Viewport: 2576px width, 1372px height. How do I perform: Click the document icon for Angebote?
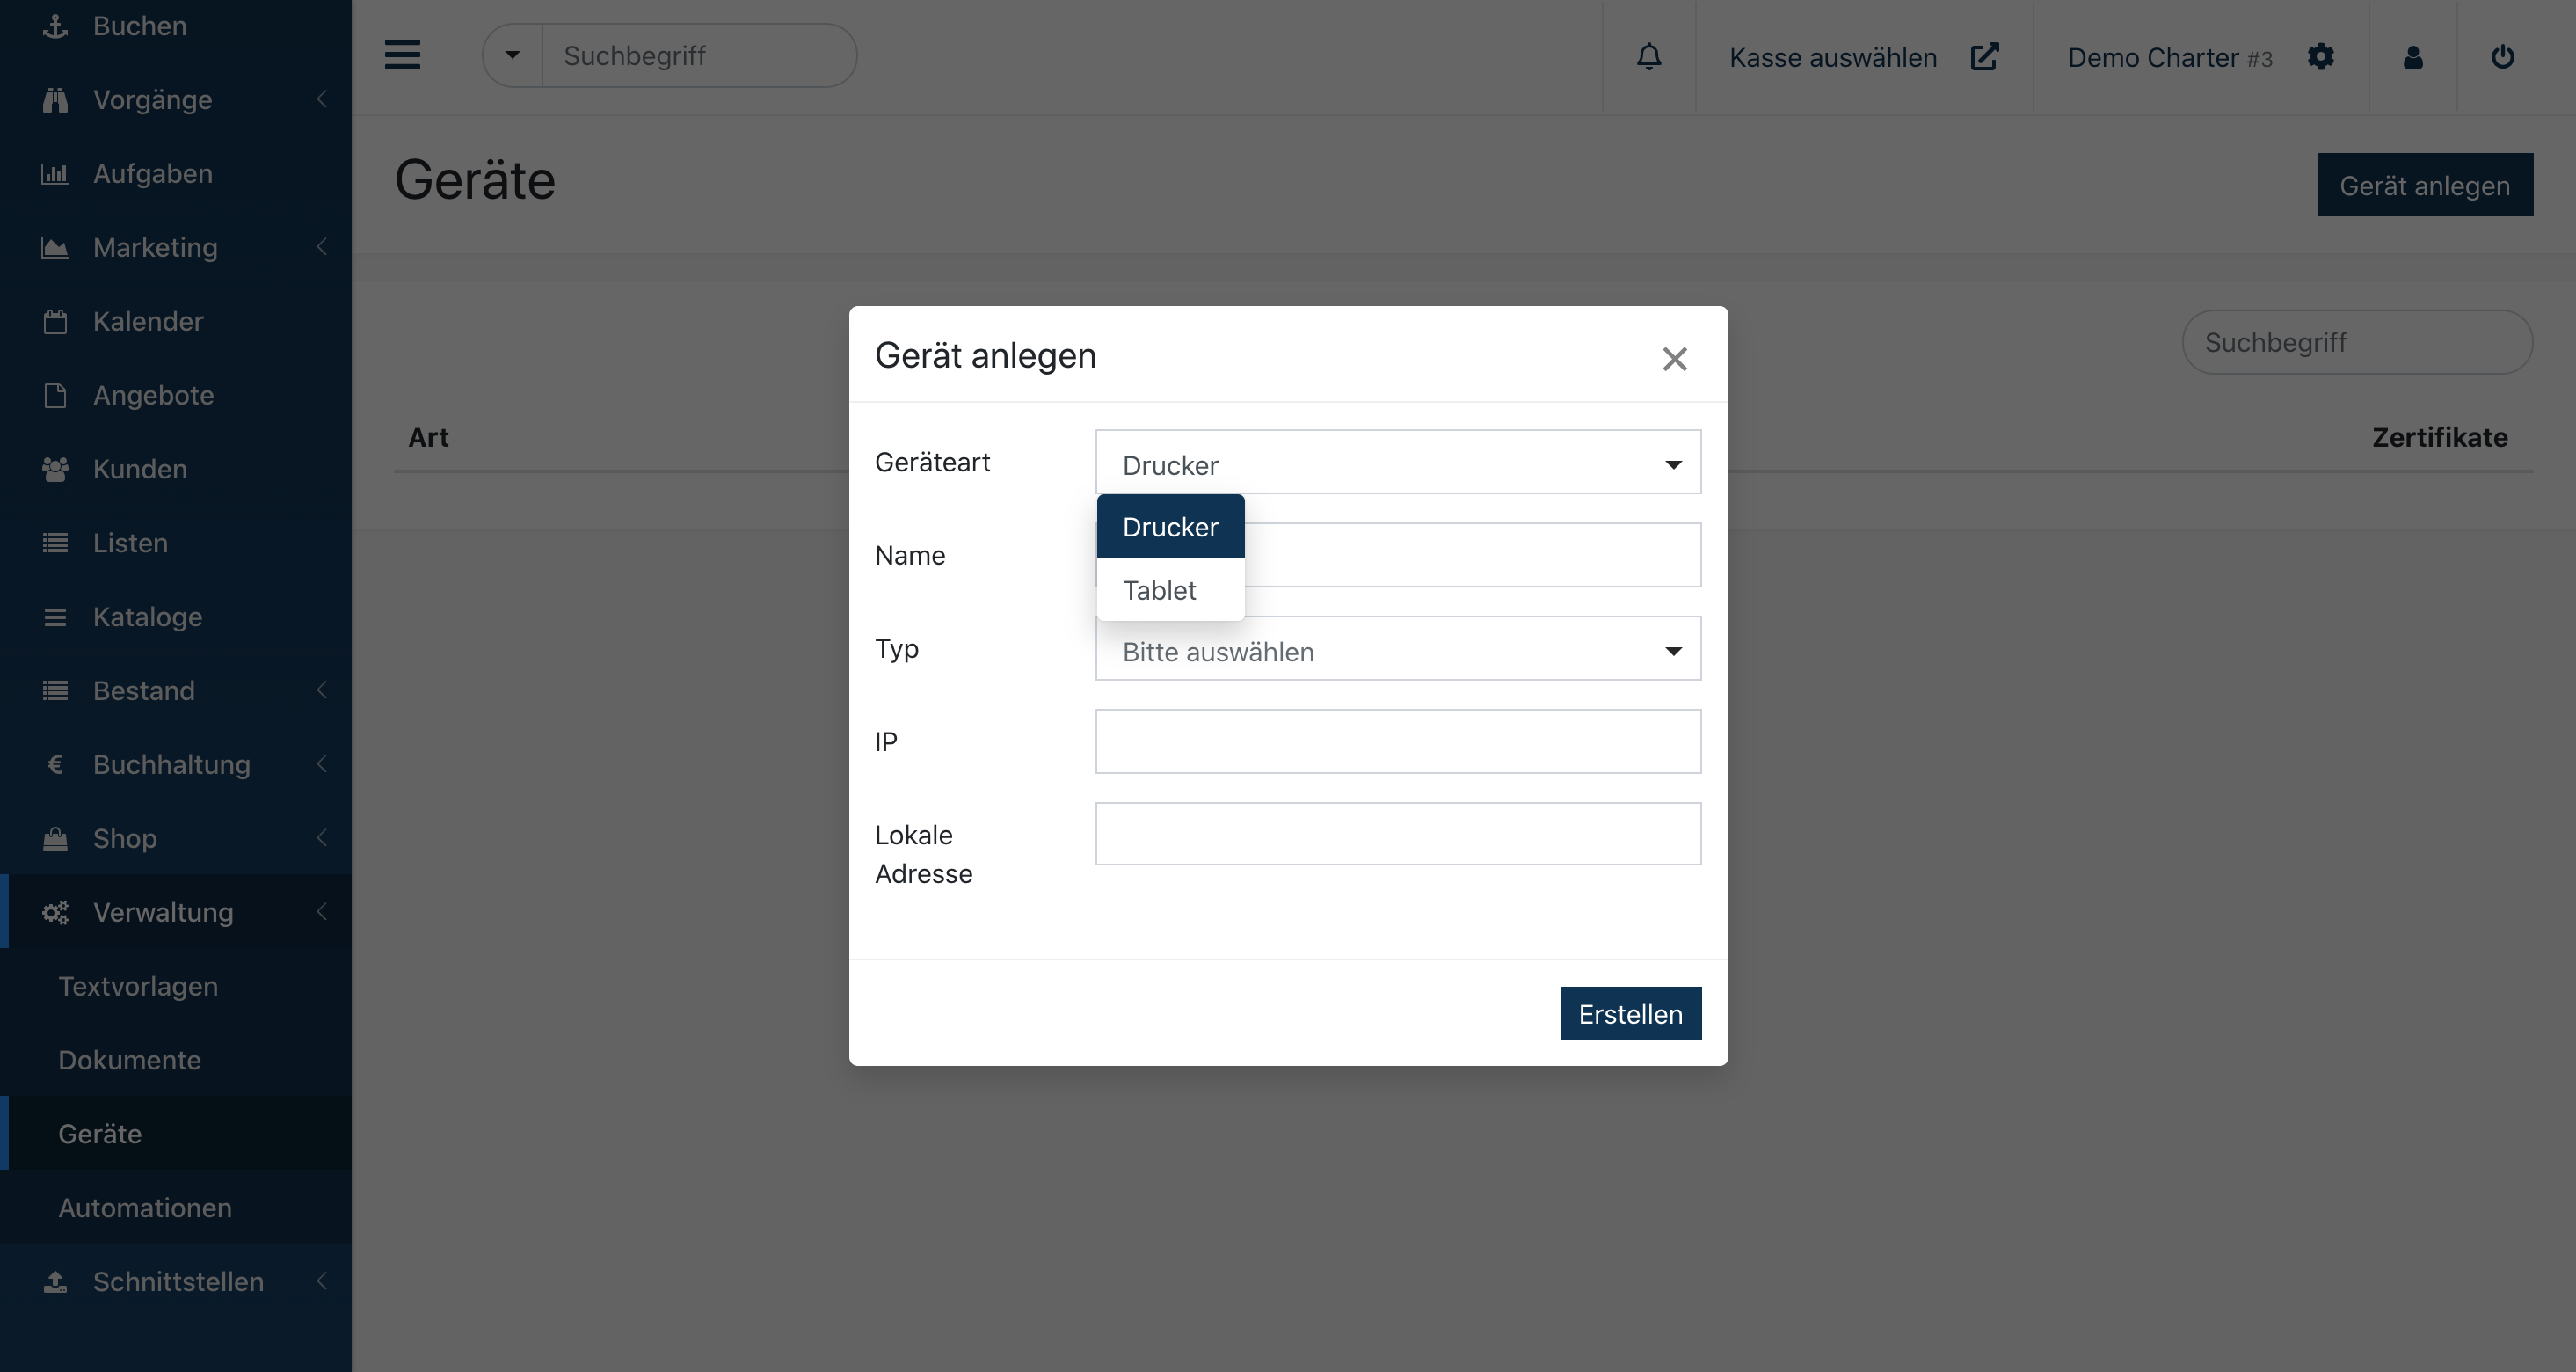55,396
